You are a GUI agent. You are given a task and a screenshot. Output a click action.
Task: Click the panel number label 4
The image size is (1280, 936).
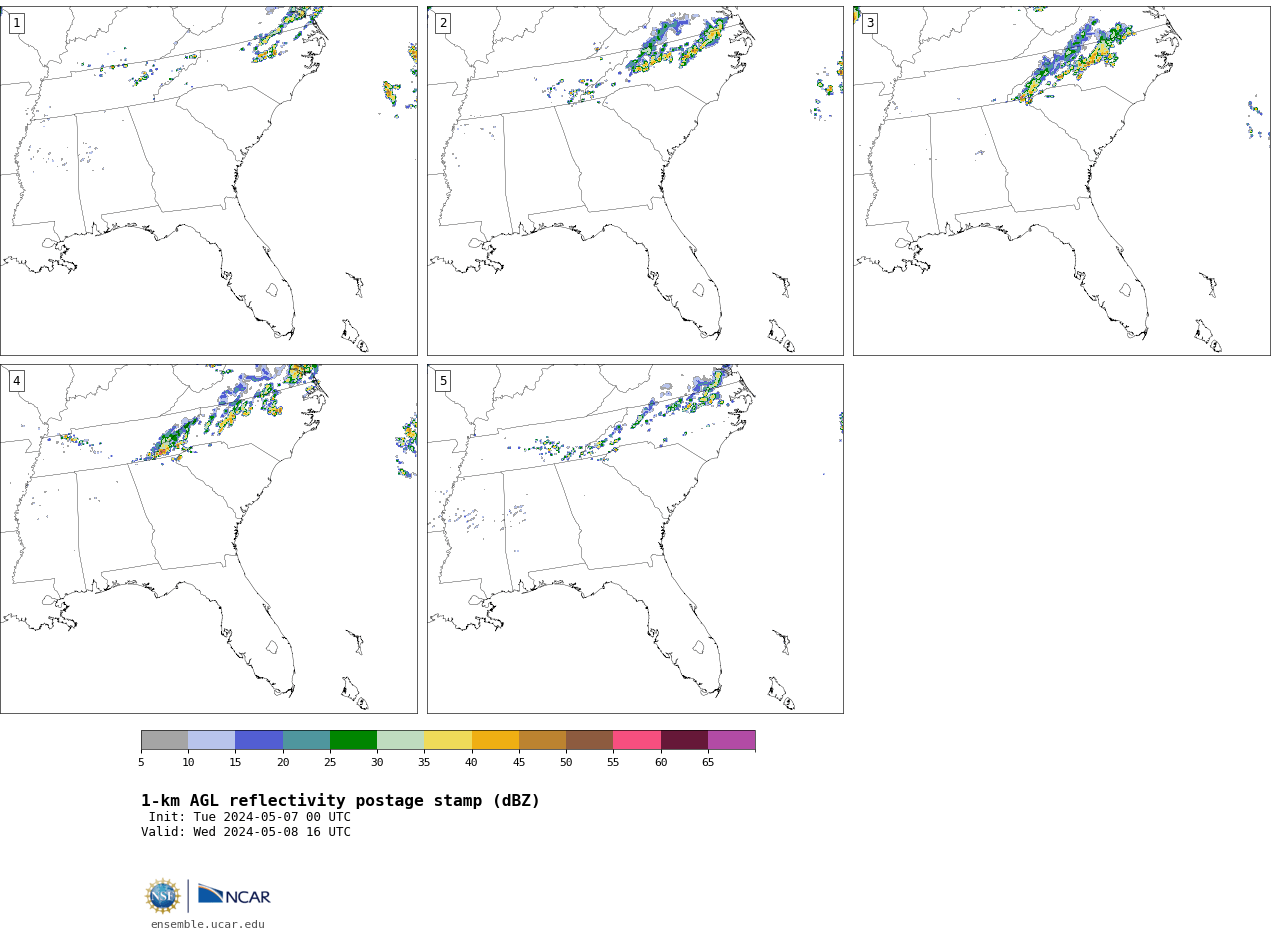coord(16,381)
